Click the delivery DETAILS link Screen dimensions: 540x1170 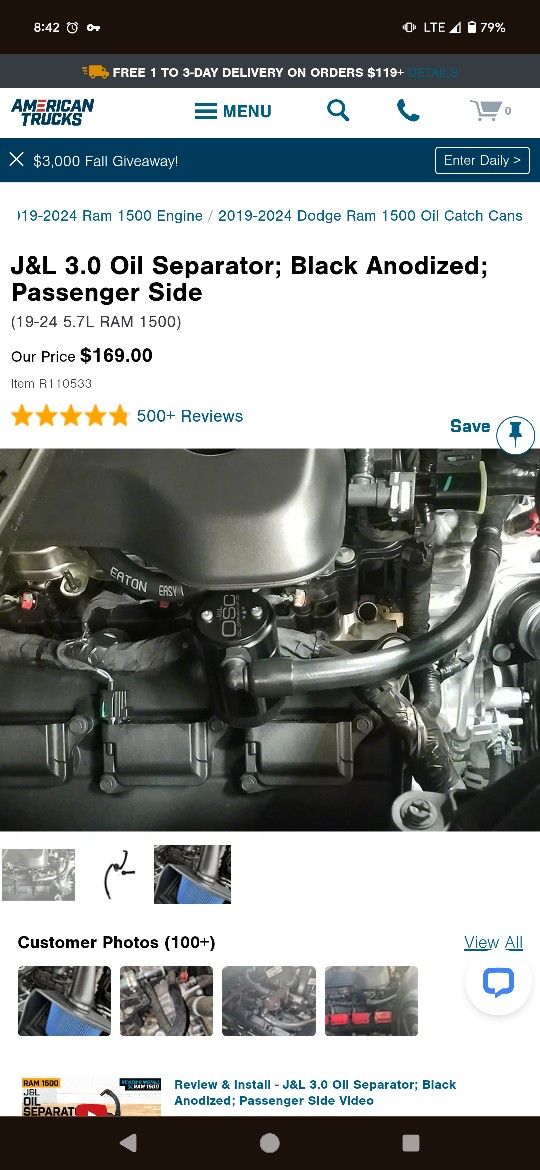pyautogui.click(x=433, y=72)
